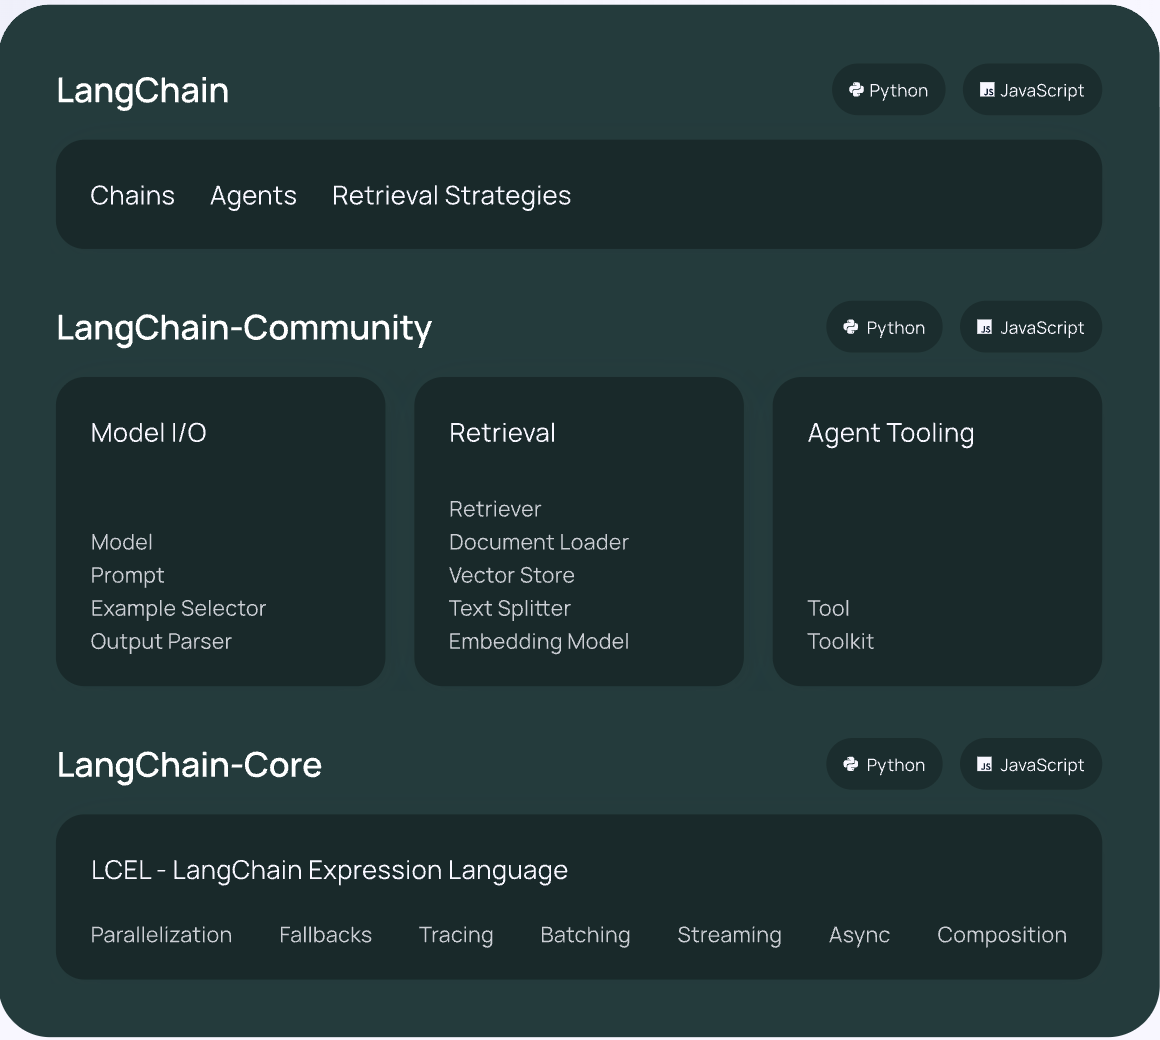The width and height of the screenshot is (1160, 1040).
Task: Click the Python icon beside LangChain-Core
Action: tap(851, 765)
